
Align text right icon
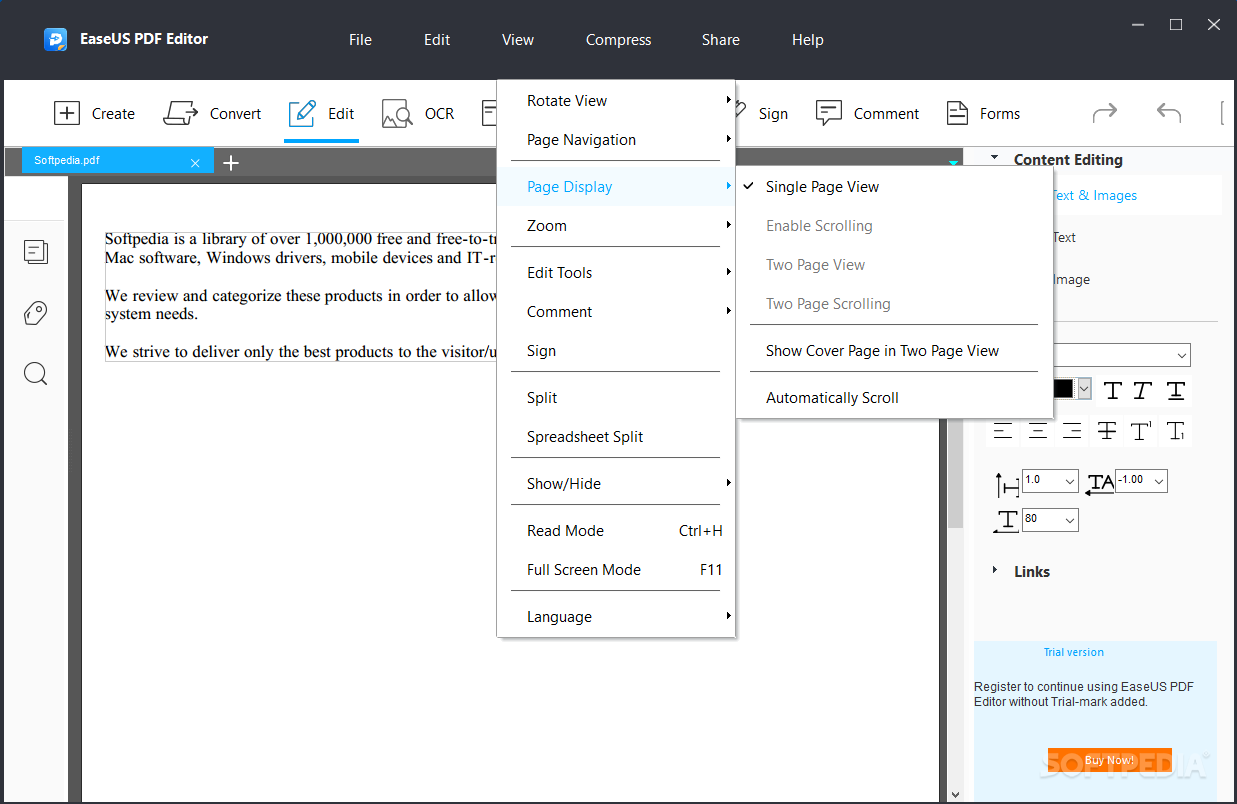point(1072,431)
